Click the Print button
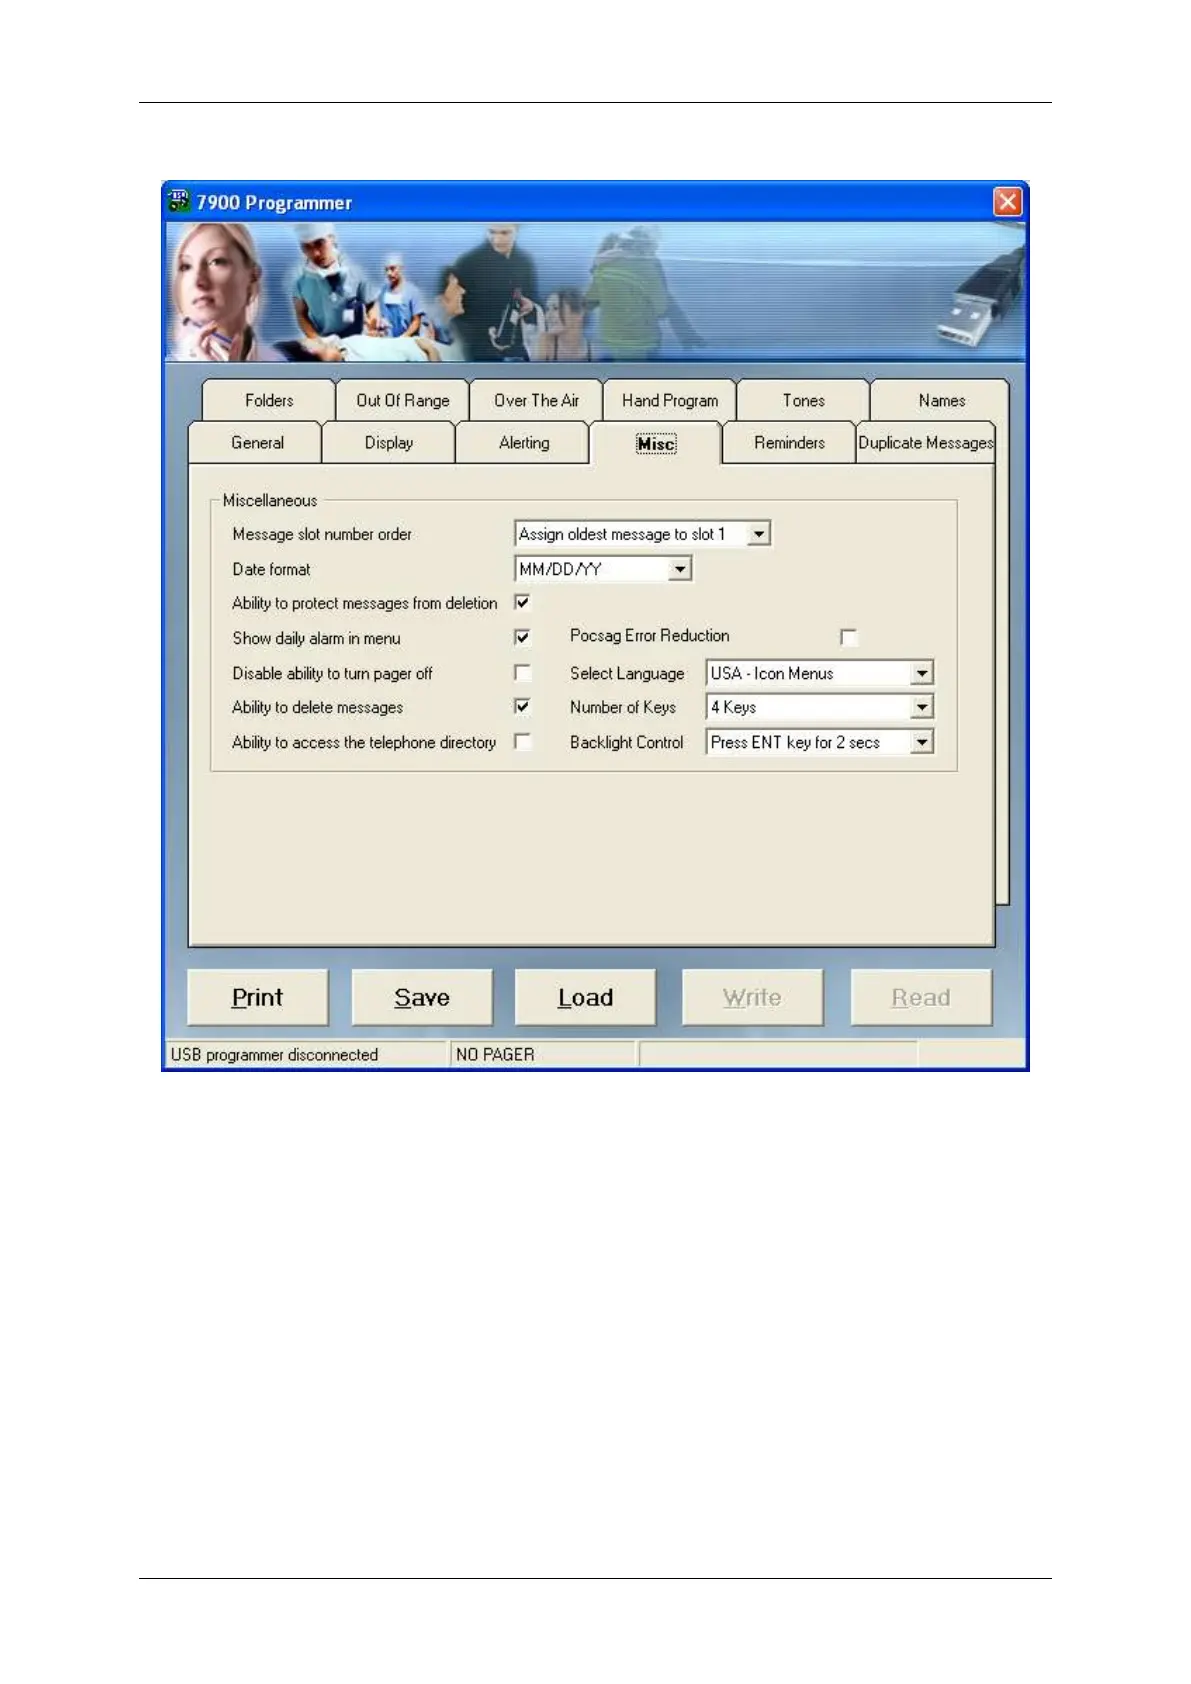This screenshot has height=1684, width=1191. tap(258, 997)
